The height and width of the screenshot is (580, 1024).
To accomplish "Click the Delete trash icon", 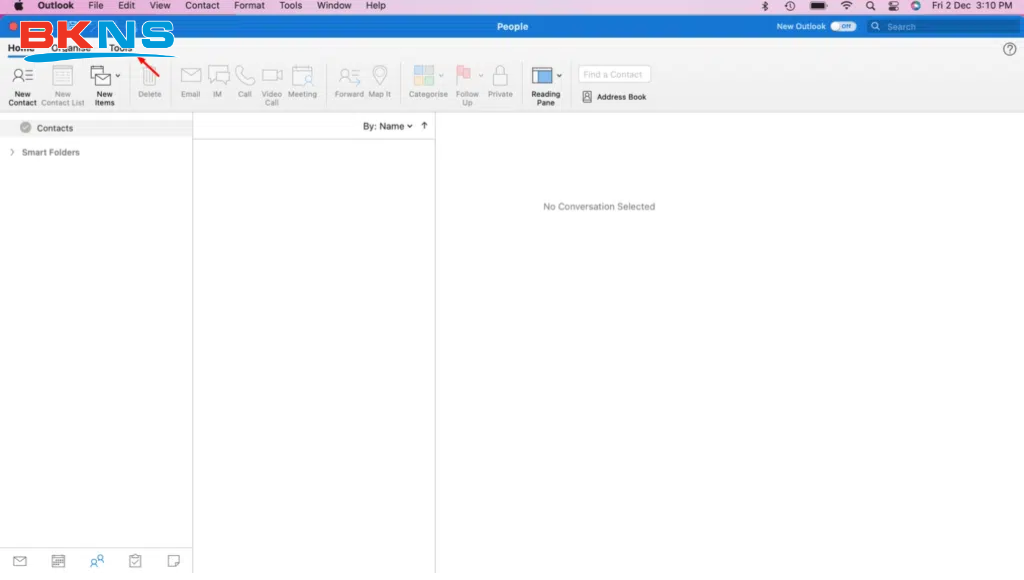I will [x=149, y=78].
